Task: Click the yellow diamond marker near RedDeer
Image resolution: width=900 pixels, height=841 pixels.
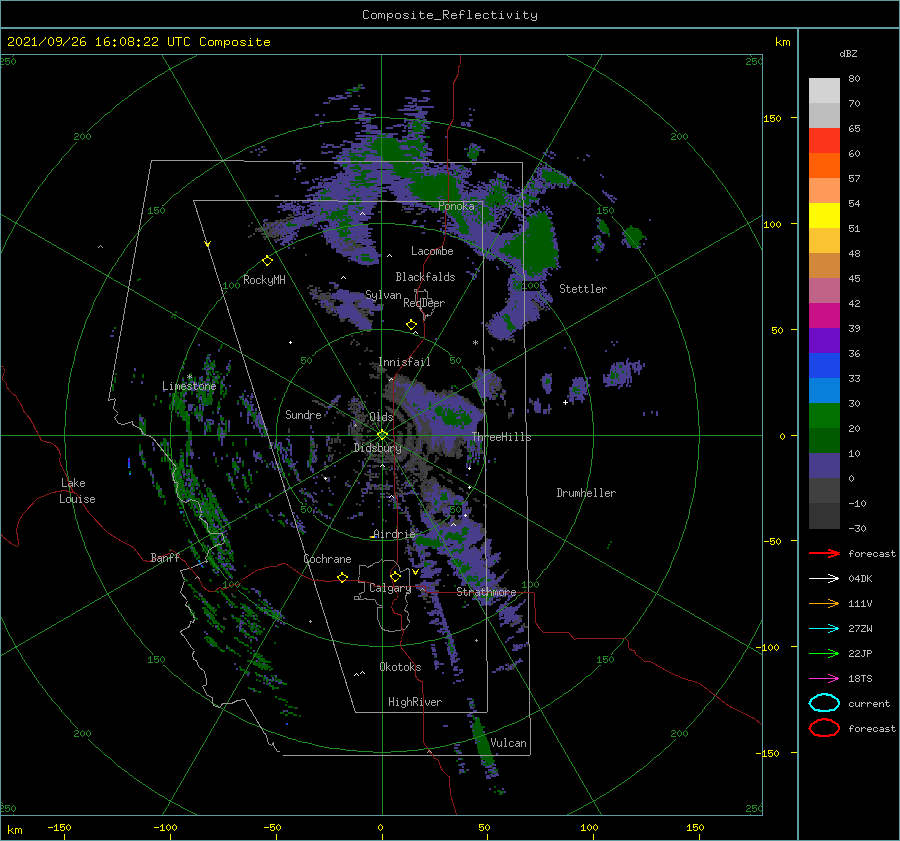Action: [412, 325]
